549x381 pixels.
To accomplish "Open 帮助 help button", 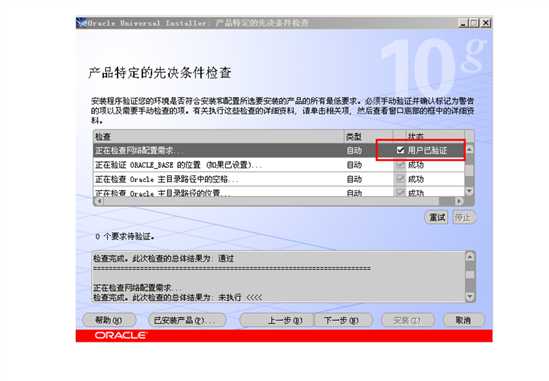I will (109, 320).
